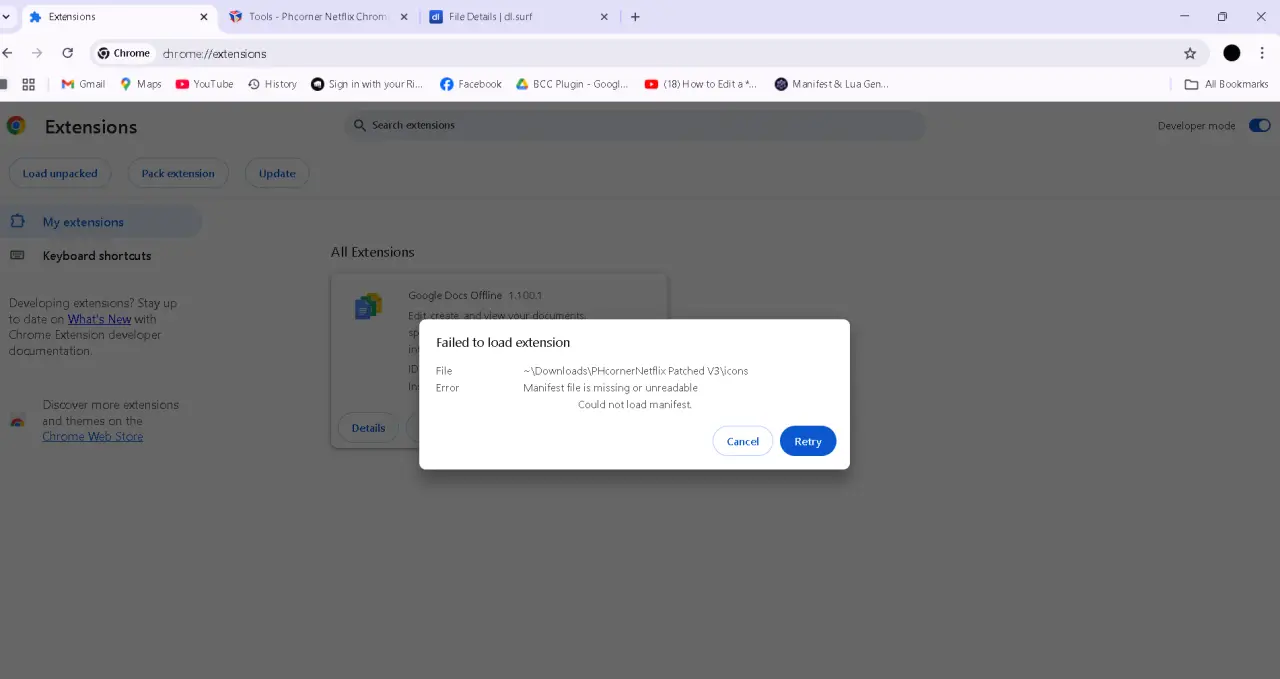
Task: Click the Could not load manifest text
Action: coord(635,405)
